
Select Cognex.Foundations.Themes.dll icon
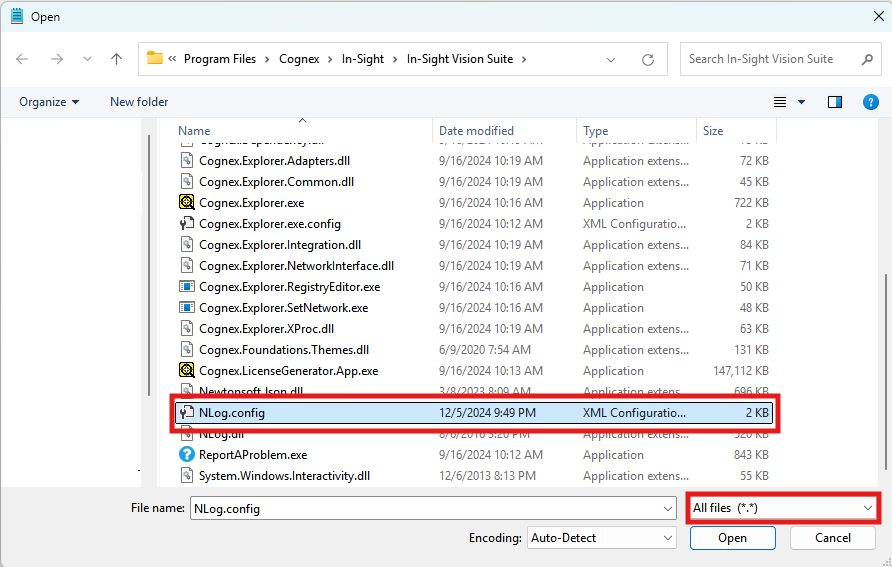(x=187, y=350)
